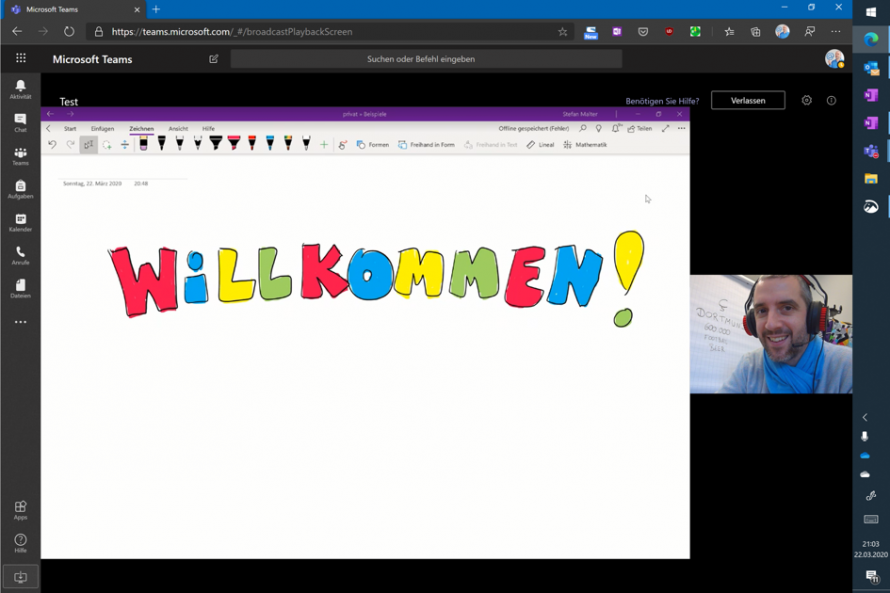The width and height of the screenshot is (890, 593).
Task: Click presenter webcam video thumbnail
Action: (x=771, y=334)
